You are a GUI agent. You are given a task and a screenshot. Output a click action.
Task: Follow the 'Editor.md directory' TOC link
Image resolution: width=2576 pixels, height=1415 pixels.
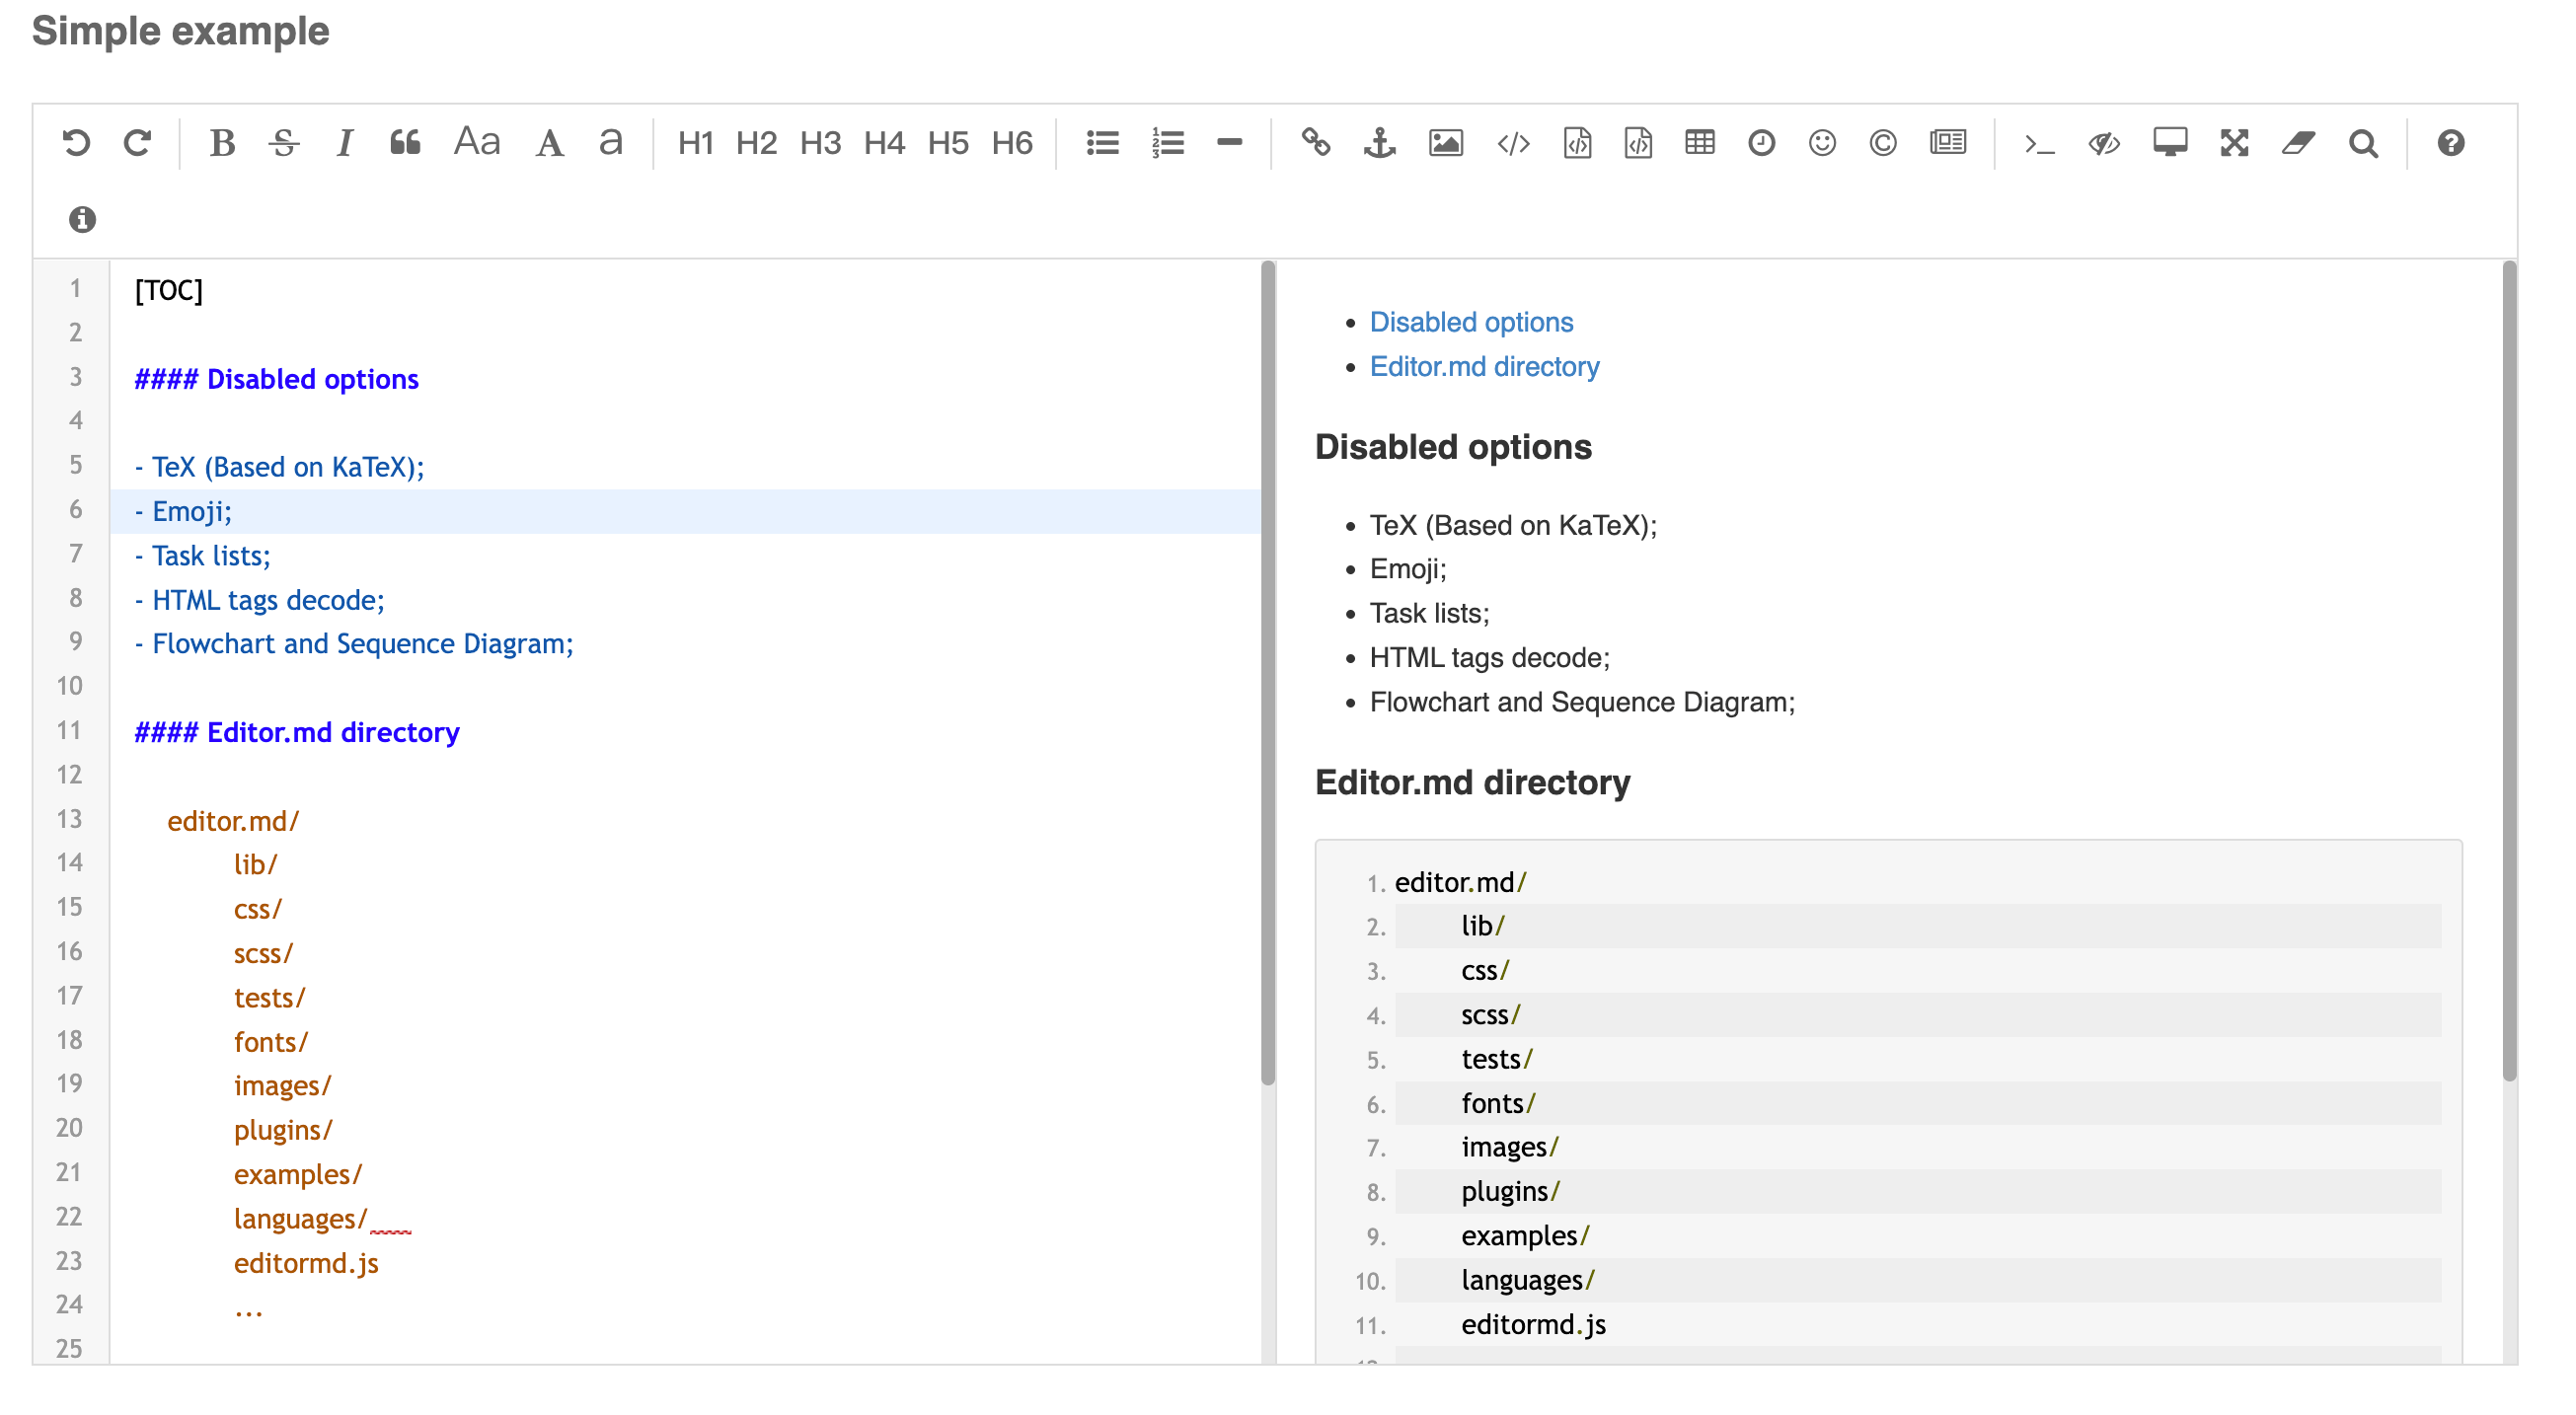click(x=1484, y=366)
